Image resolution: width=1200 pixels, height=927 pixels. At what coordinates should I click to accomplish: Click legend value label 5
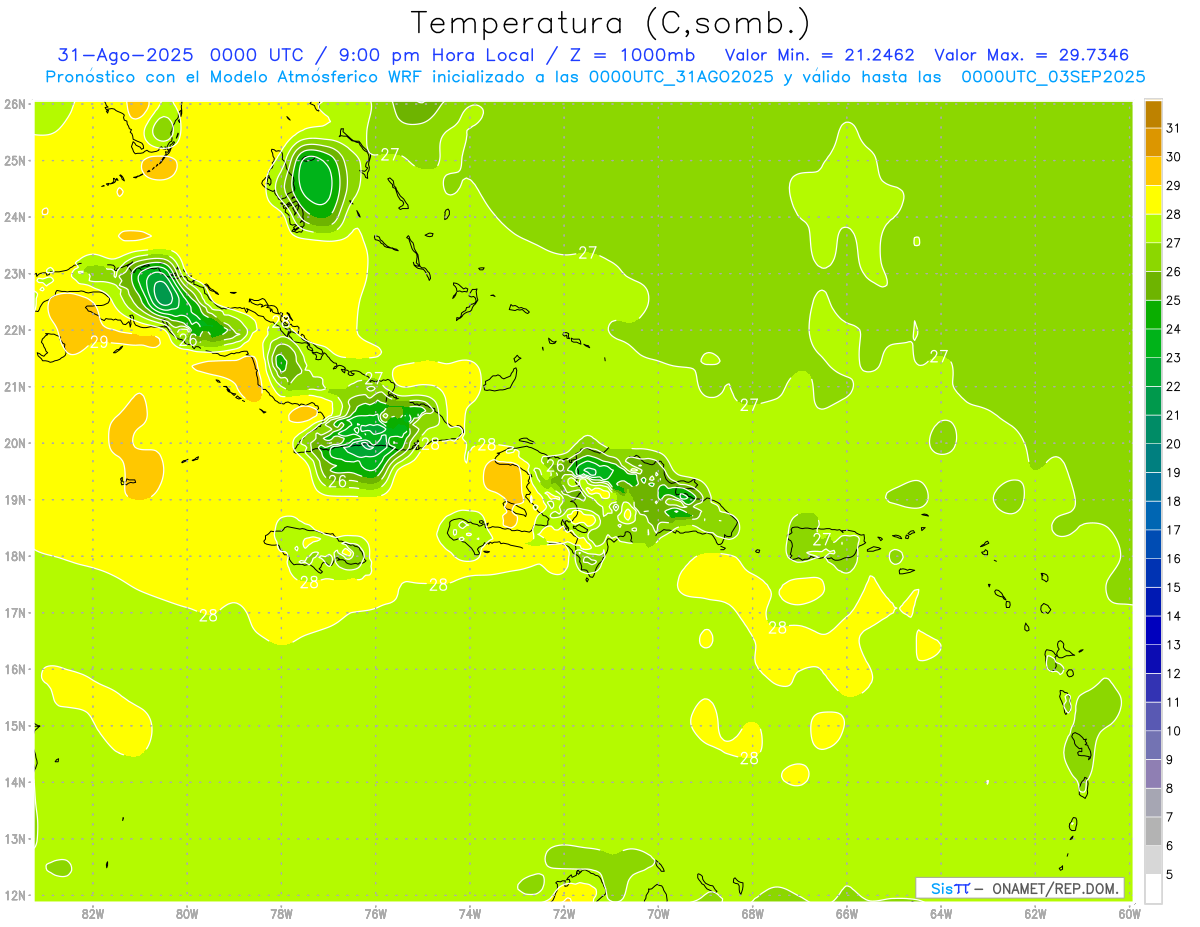tap(1170, 874)
